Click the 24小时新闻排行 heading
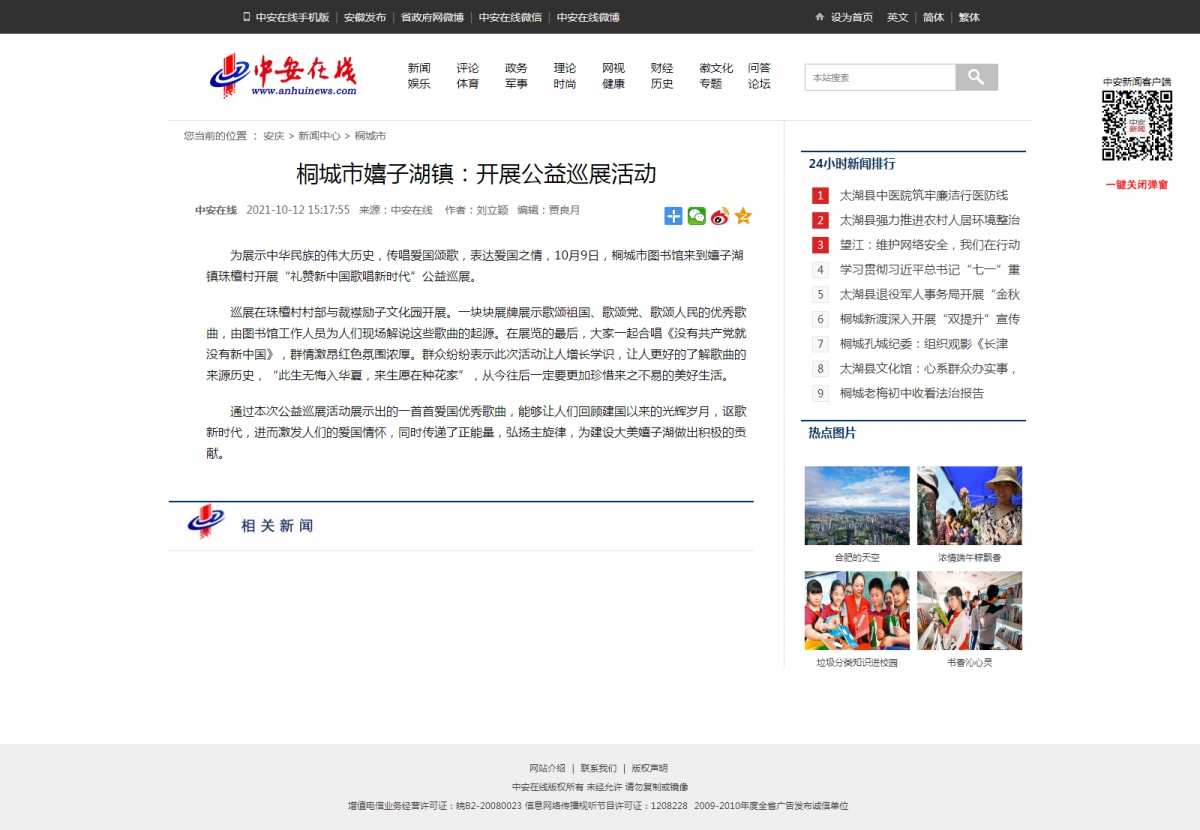 pos(852,164)
